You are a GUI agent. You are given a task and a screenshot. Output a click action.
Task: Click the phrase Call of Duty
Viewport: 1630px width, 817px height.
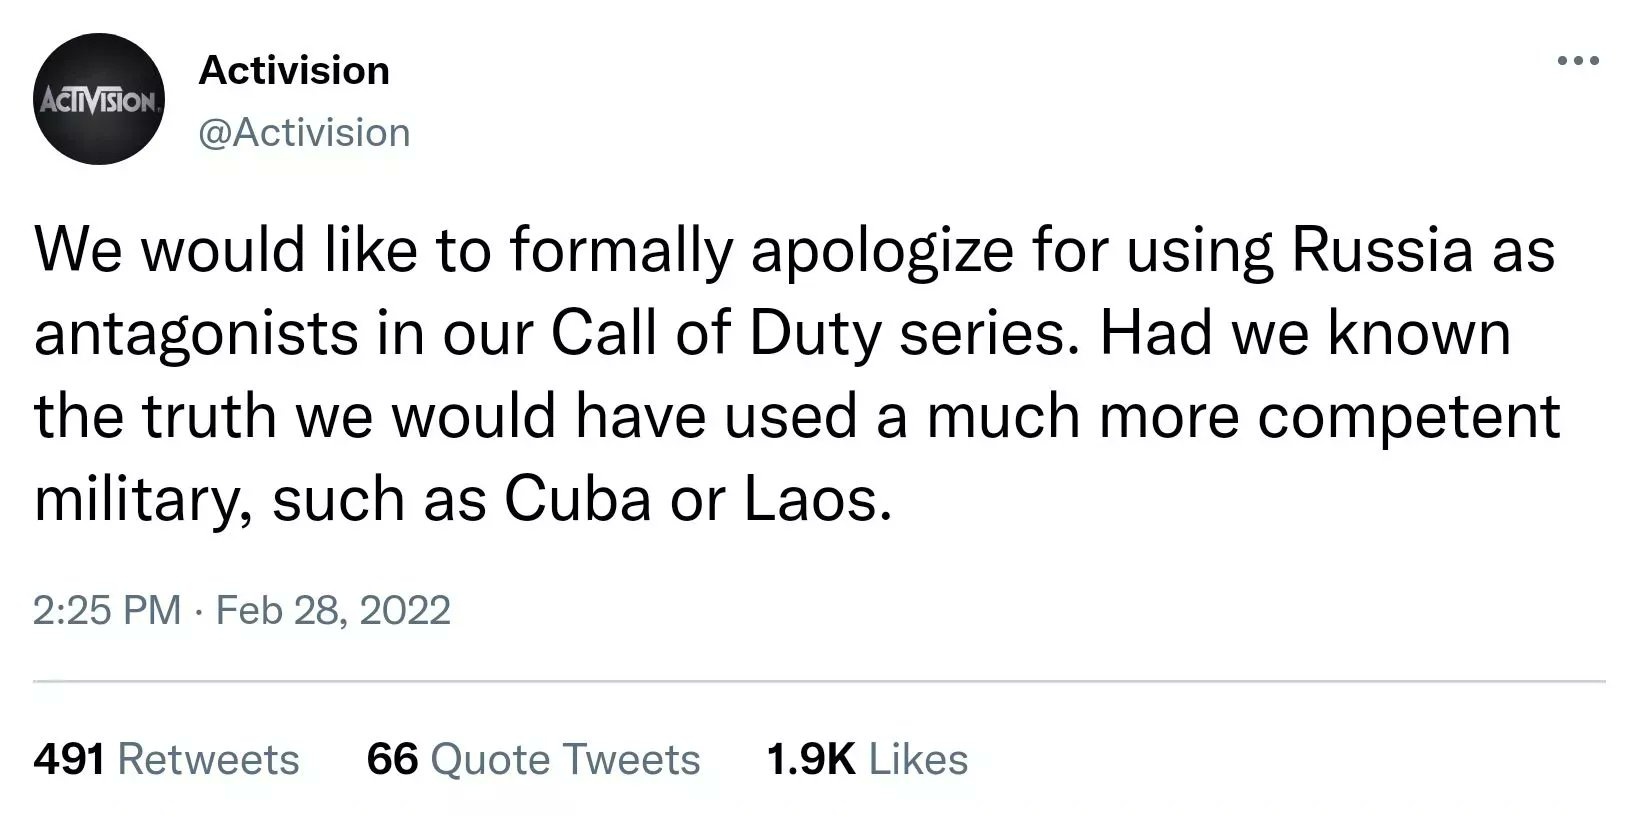720,333
